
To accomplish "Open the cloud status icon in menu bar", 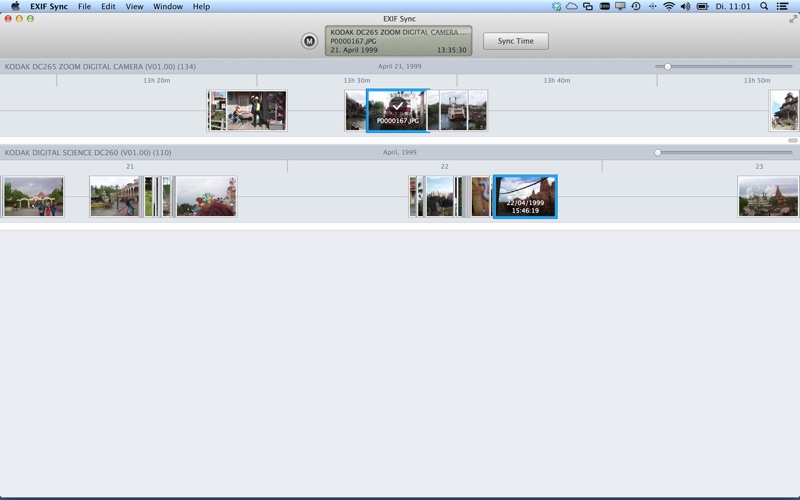I will click(x=572, y=6).
